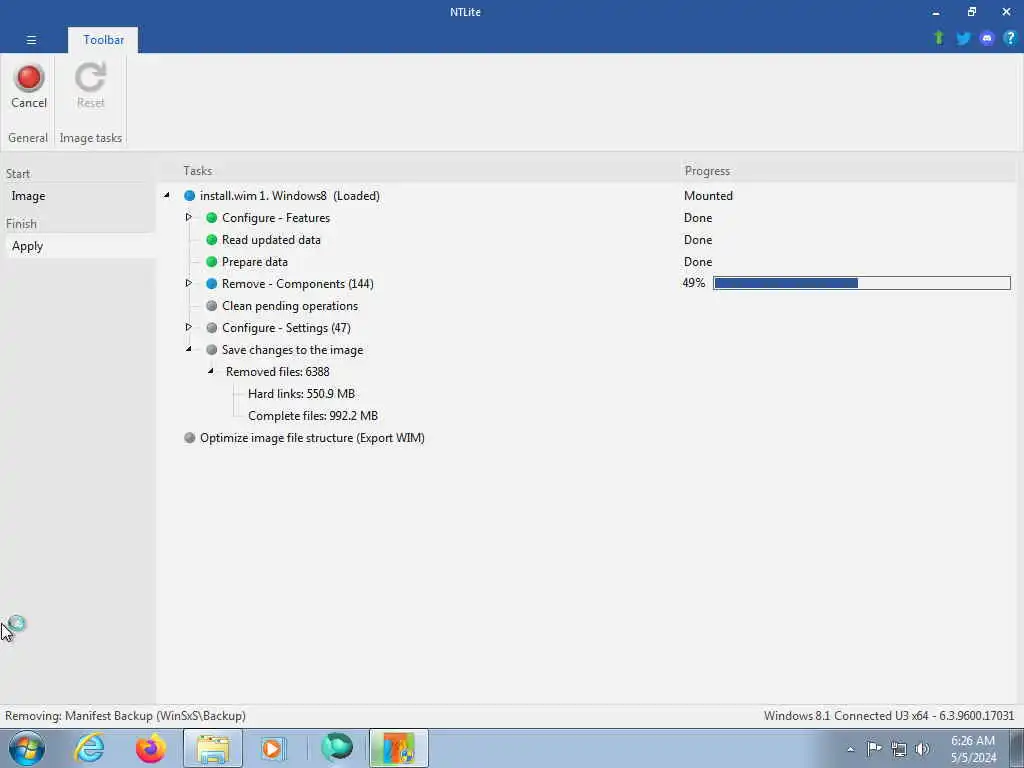Viewport: 1024px width, 768px height.
Task: Open File Explorer from taskbar
Action: click(213, 748)
